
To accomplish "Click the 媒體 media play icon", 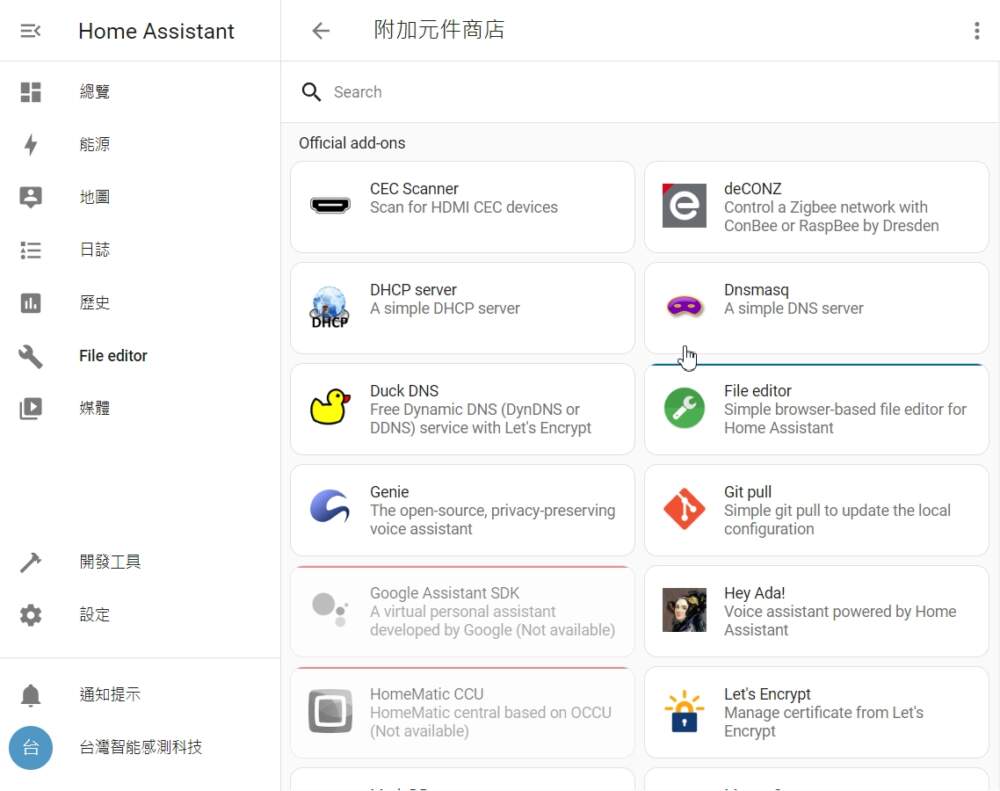I will (31, 408).
